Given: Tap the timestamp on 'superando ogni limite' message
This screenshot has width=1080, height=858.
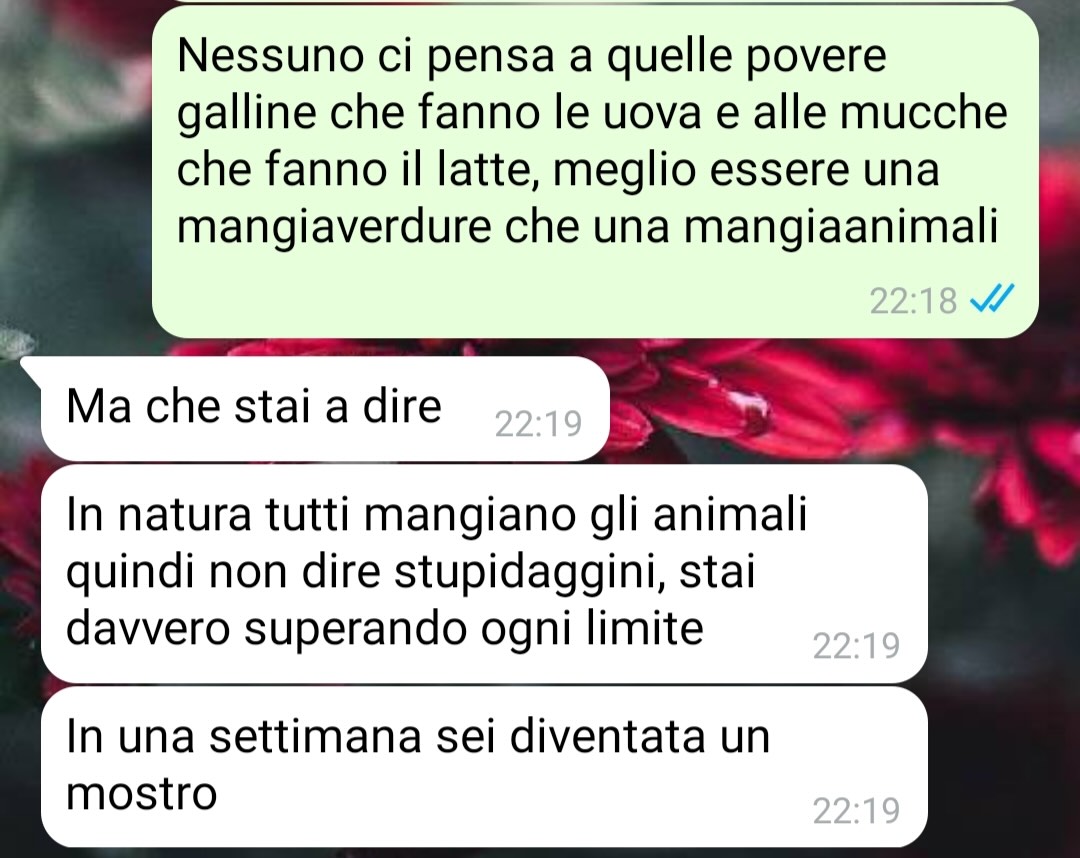Looking at the screenshot, I should [x=856, y=646].
